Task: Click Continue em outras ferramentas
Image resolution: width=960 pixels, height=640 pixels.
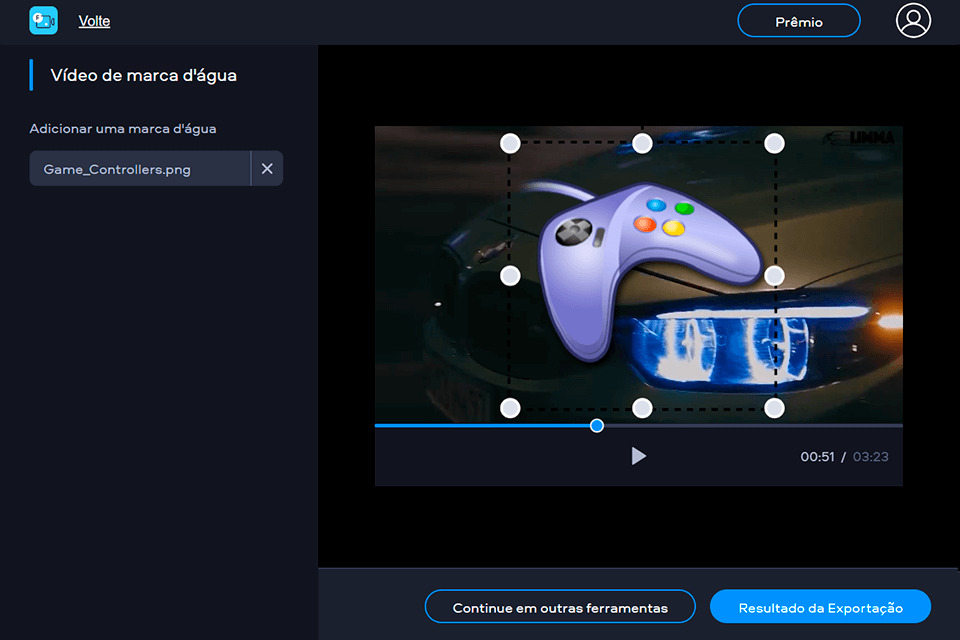Action: (560, 606)
